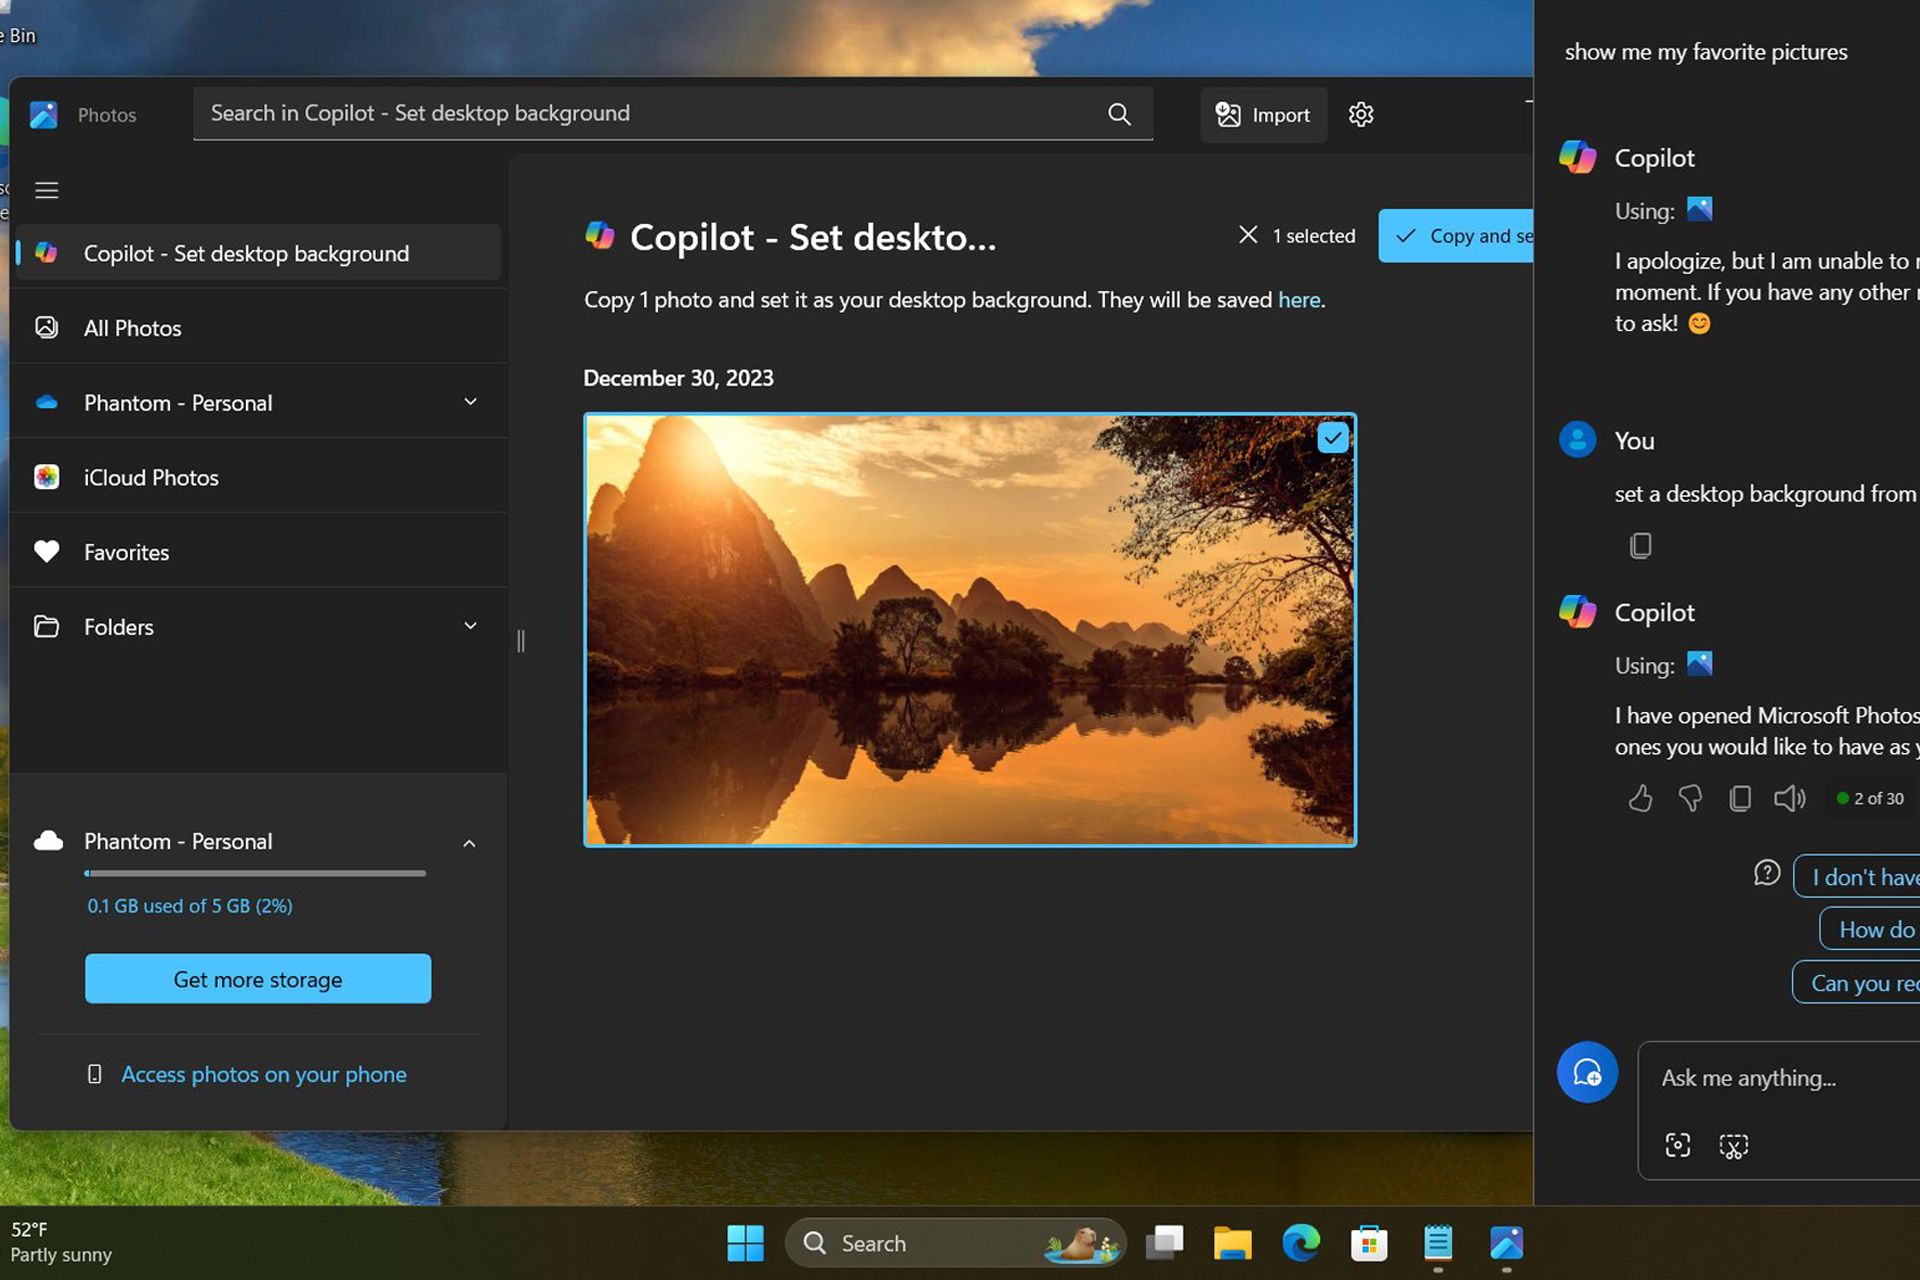Toggle the photo selection checkmark on image
Image resolution: width=1920 pixels, height=1280 pixels.
1329,437
